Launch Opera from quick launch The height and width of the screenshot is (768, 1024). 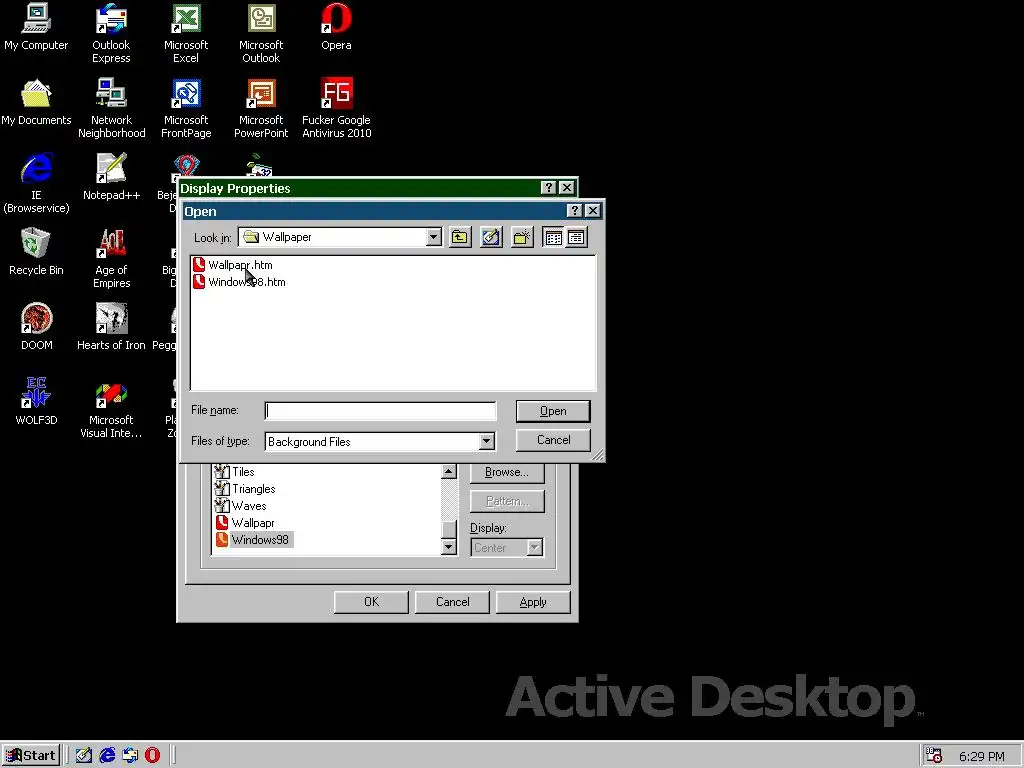point(152,756)
